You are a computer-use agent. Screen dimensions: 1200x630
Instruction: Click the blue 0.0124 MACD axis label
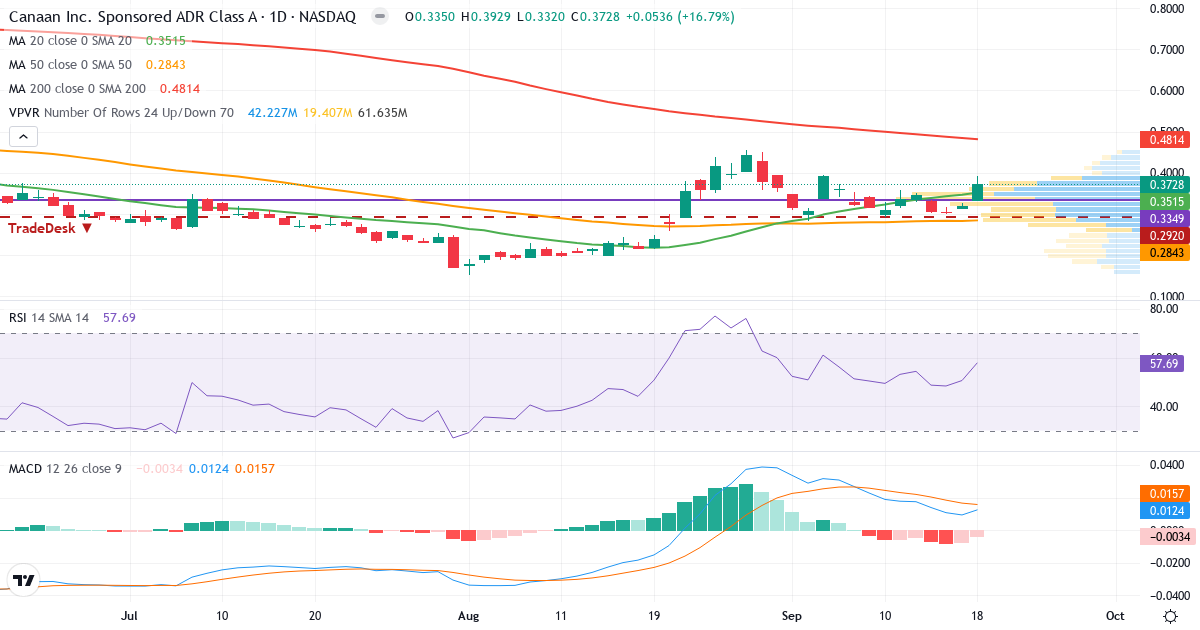(x=1165, y=510)
